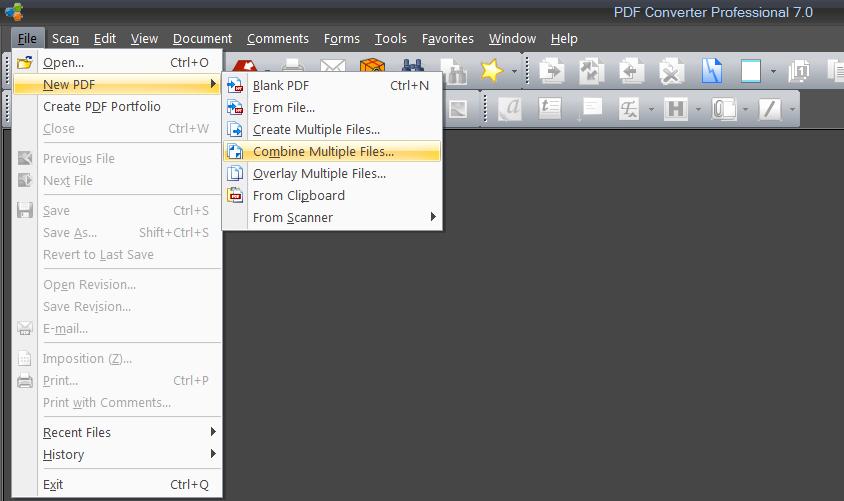Click the paperclip attach file icon
Viewport: 844px width, 501px height.
723,109
